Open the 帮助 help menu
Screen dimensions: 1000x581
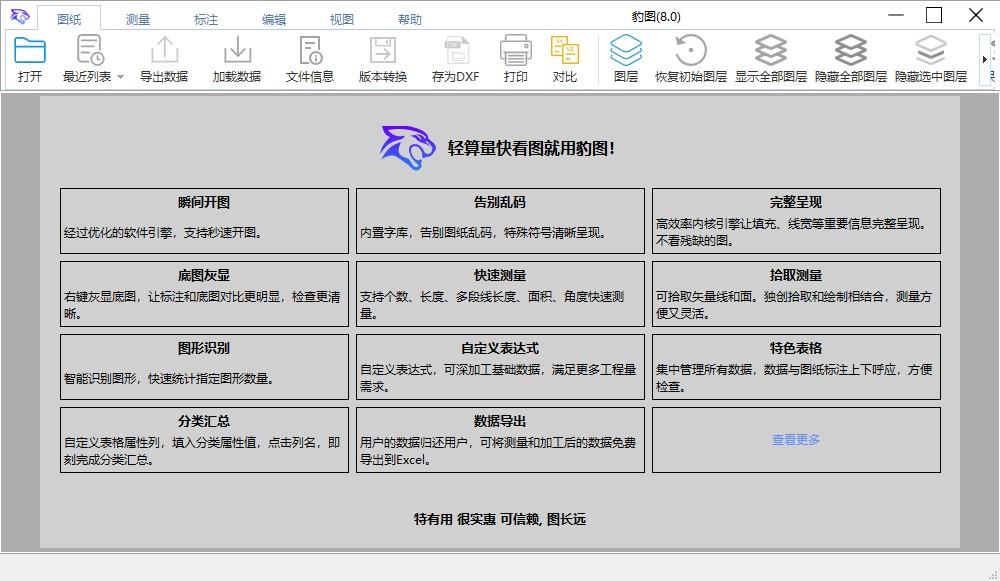pos(409,17)
